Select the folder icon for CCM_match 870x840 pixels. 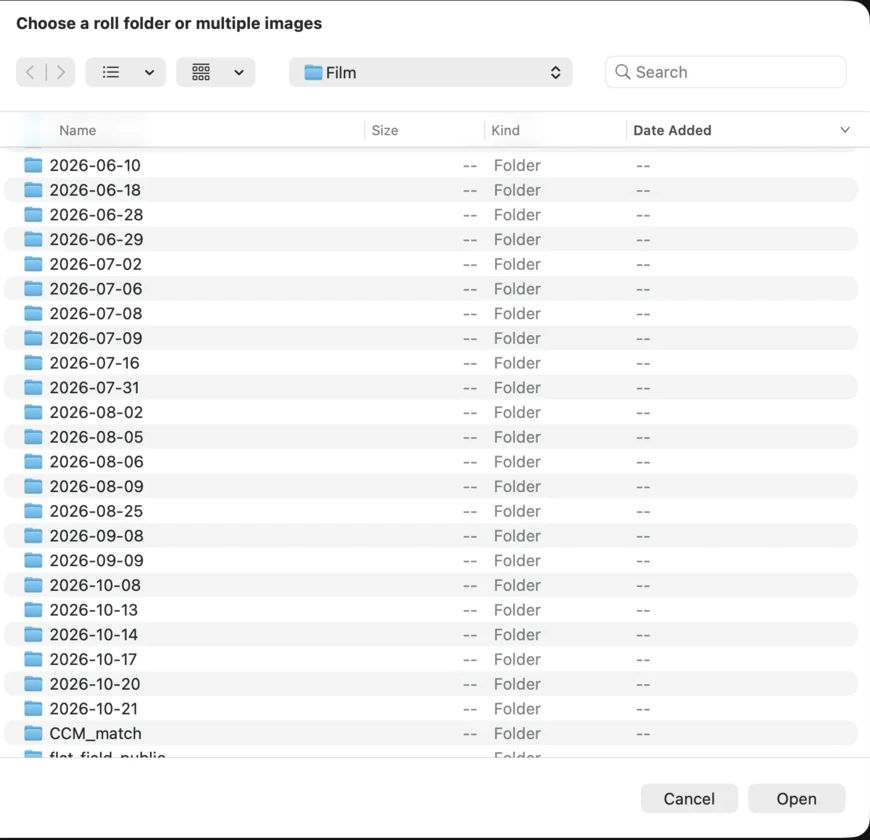tap(33, 733)
